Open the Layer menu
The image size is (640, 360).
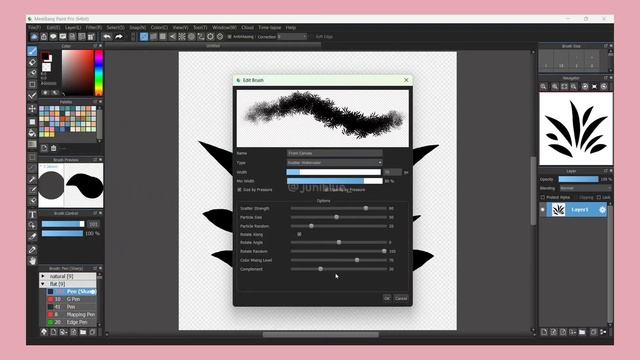click(x=73, y=28)
